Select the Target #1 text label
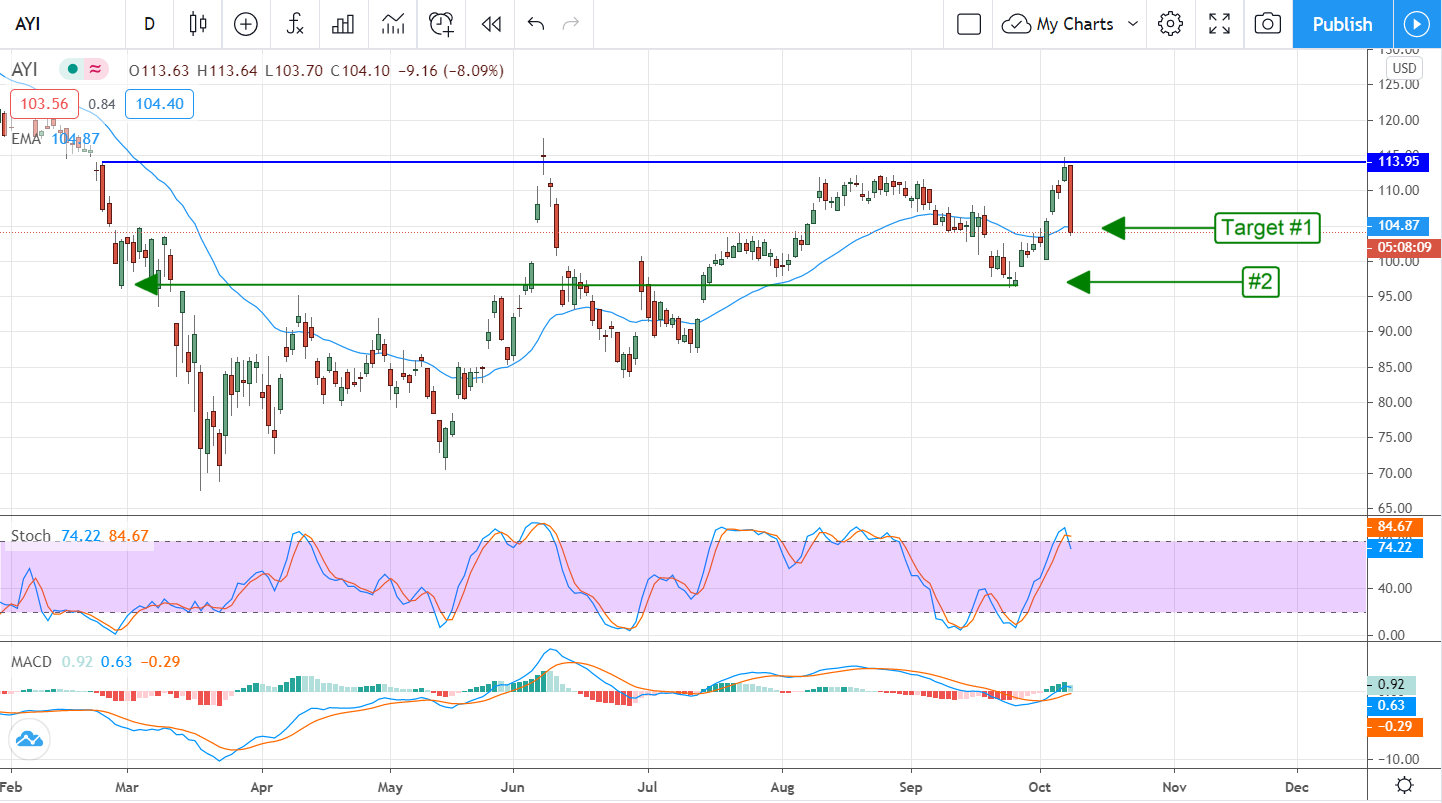This screenshot has width=1442, height=803. coord(1267,228)
